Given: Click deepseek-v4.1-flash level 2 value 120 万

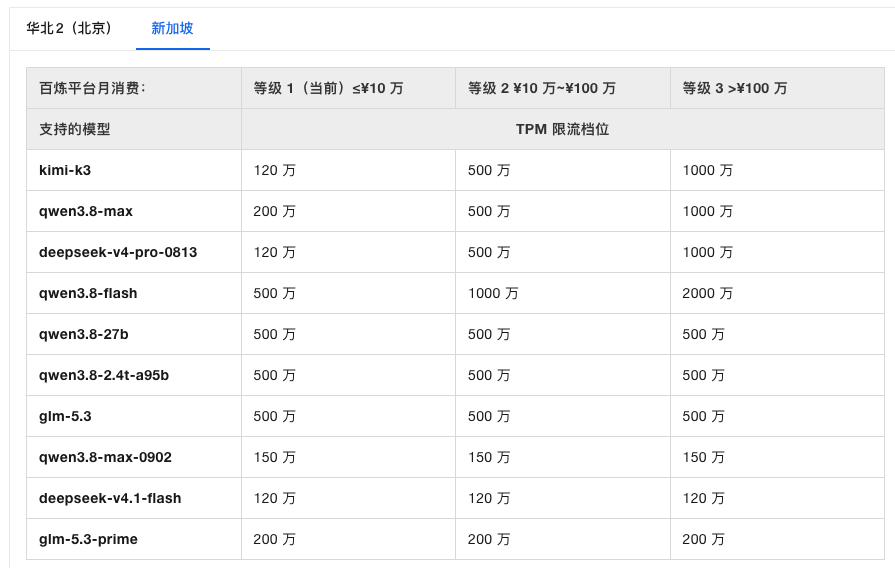Looking at the screenshot, I should pos(489,498).
